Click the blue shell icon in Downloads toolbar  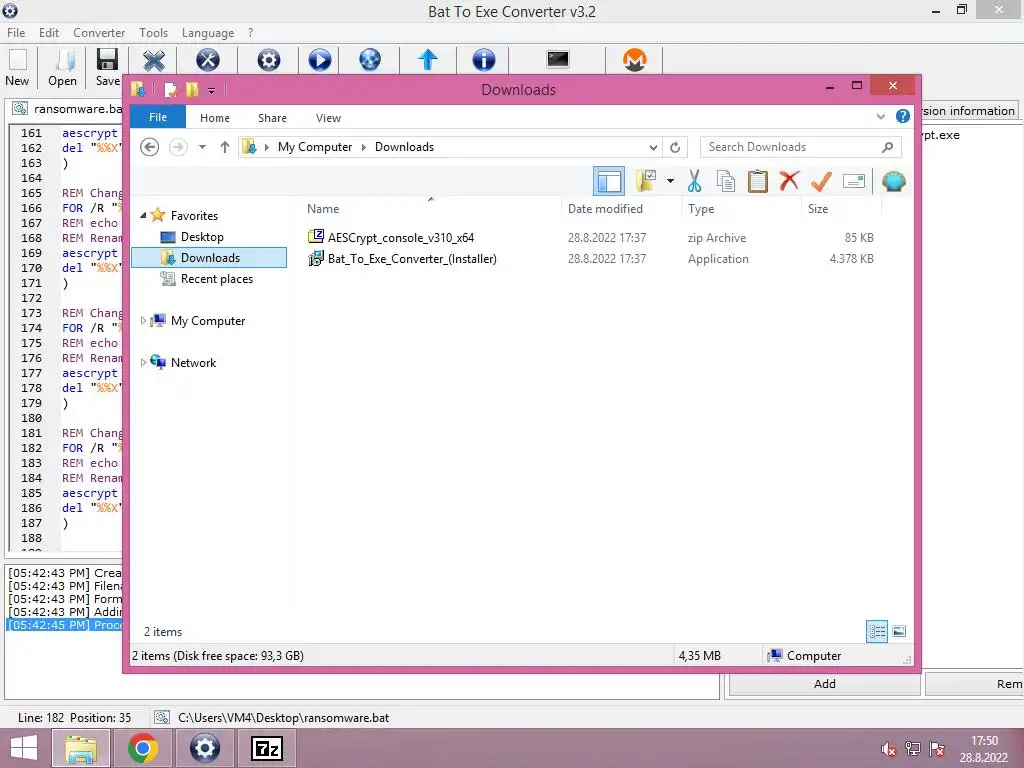pyautogui.click(x=893, y=181)
